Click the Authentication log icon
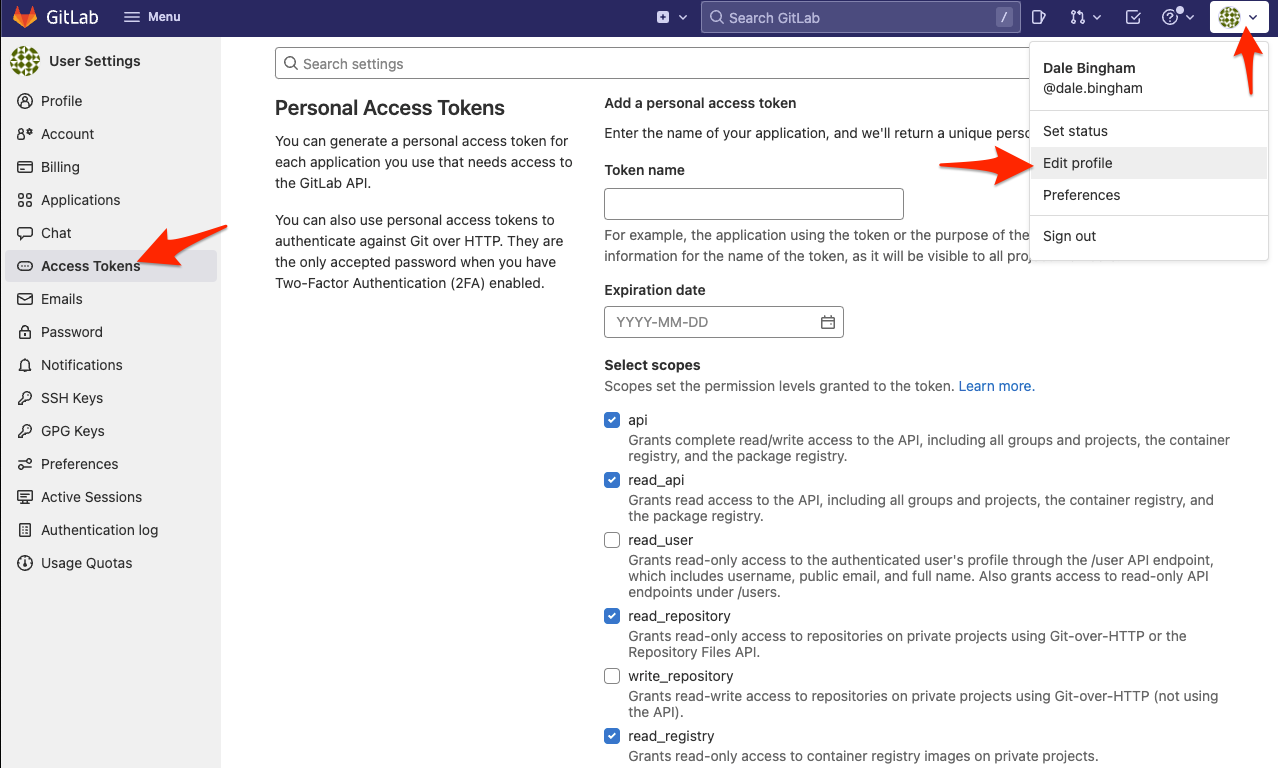 (25, 530)
